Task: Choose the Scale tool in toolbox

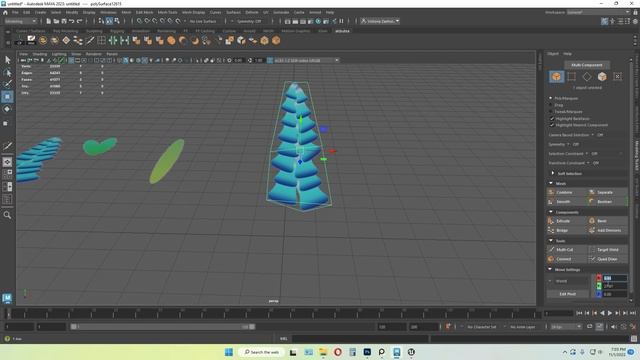Action: click(x=6, y=123)
